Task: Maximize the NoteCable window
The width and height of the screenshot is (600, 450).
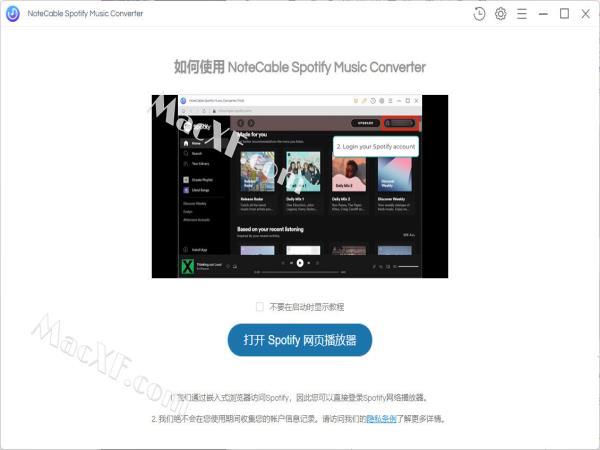Action: [x=564, y=14]
